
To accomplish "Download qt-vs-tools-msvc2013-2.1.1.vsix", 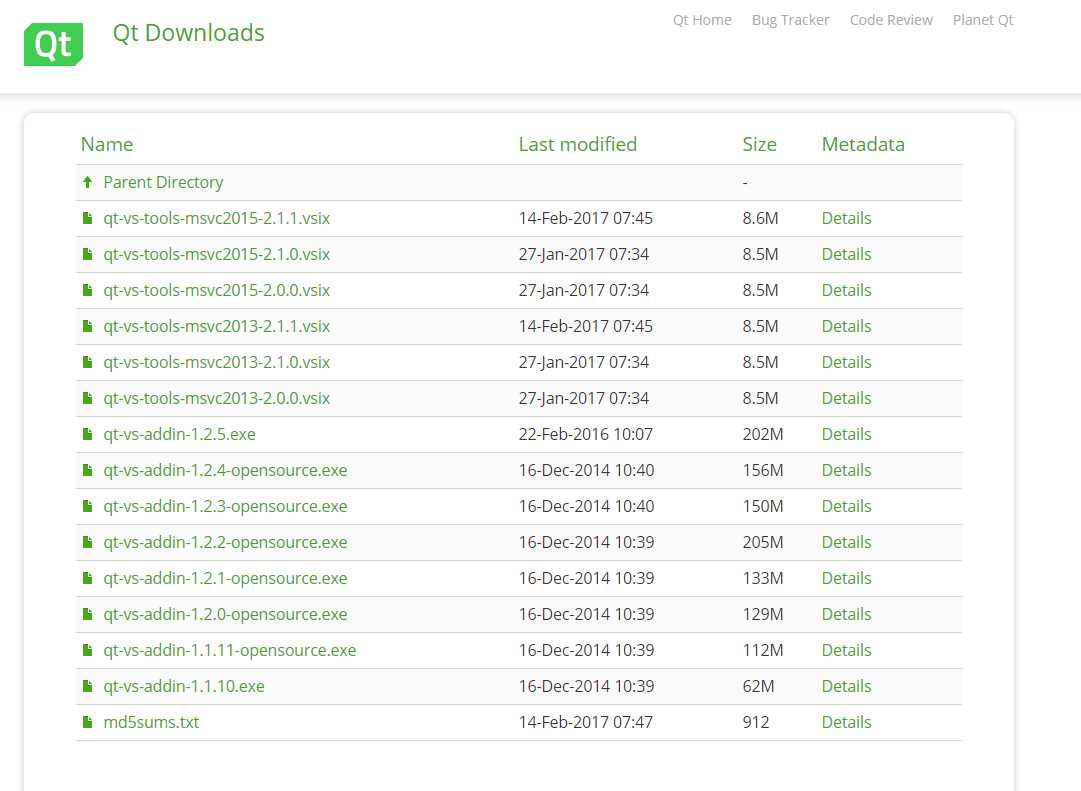I will pyautogui.click(x=216, y=326).
